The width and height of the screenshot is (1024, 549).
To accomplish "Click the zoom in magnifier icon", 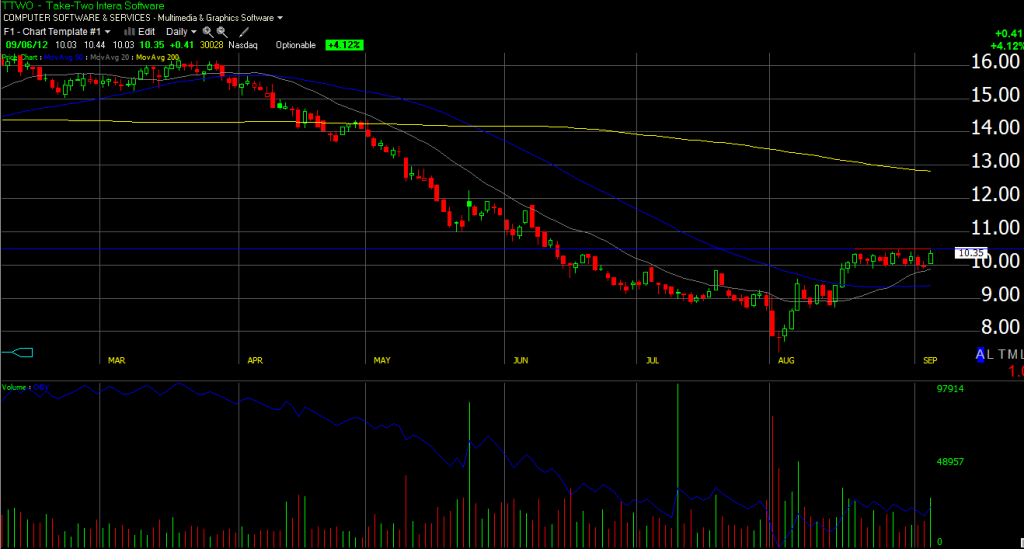I will [208, 31].
